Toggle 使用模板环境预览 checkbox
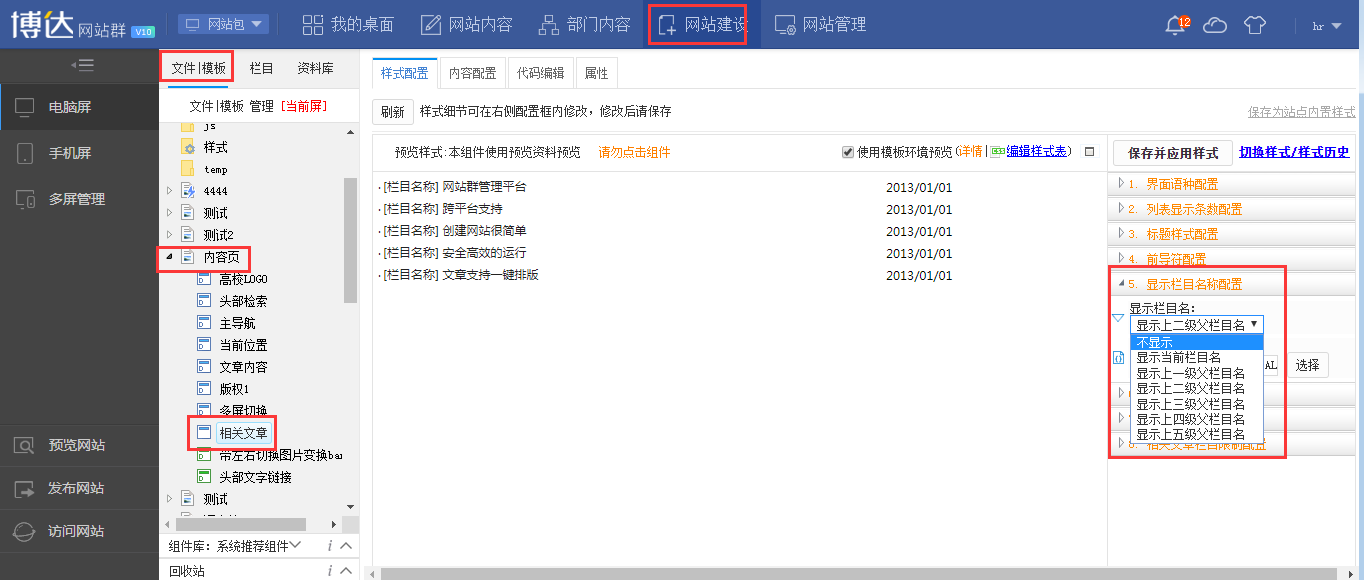 pos(848,152)
